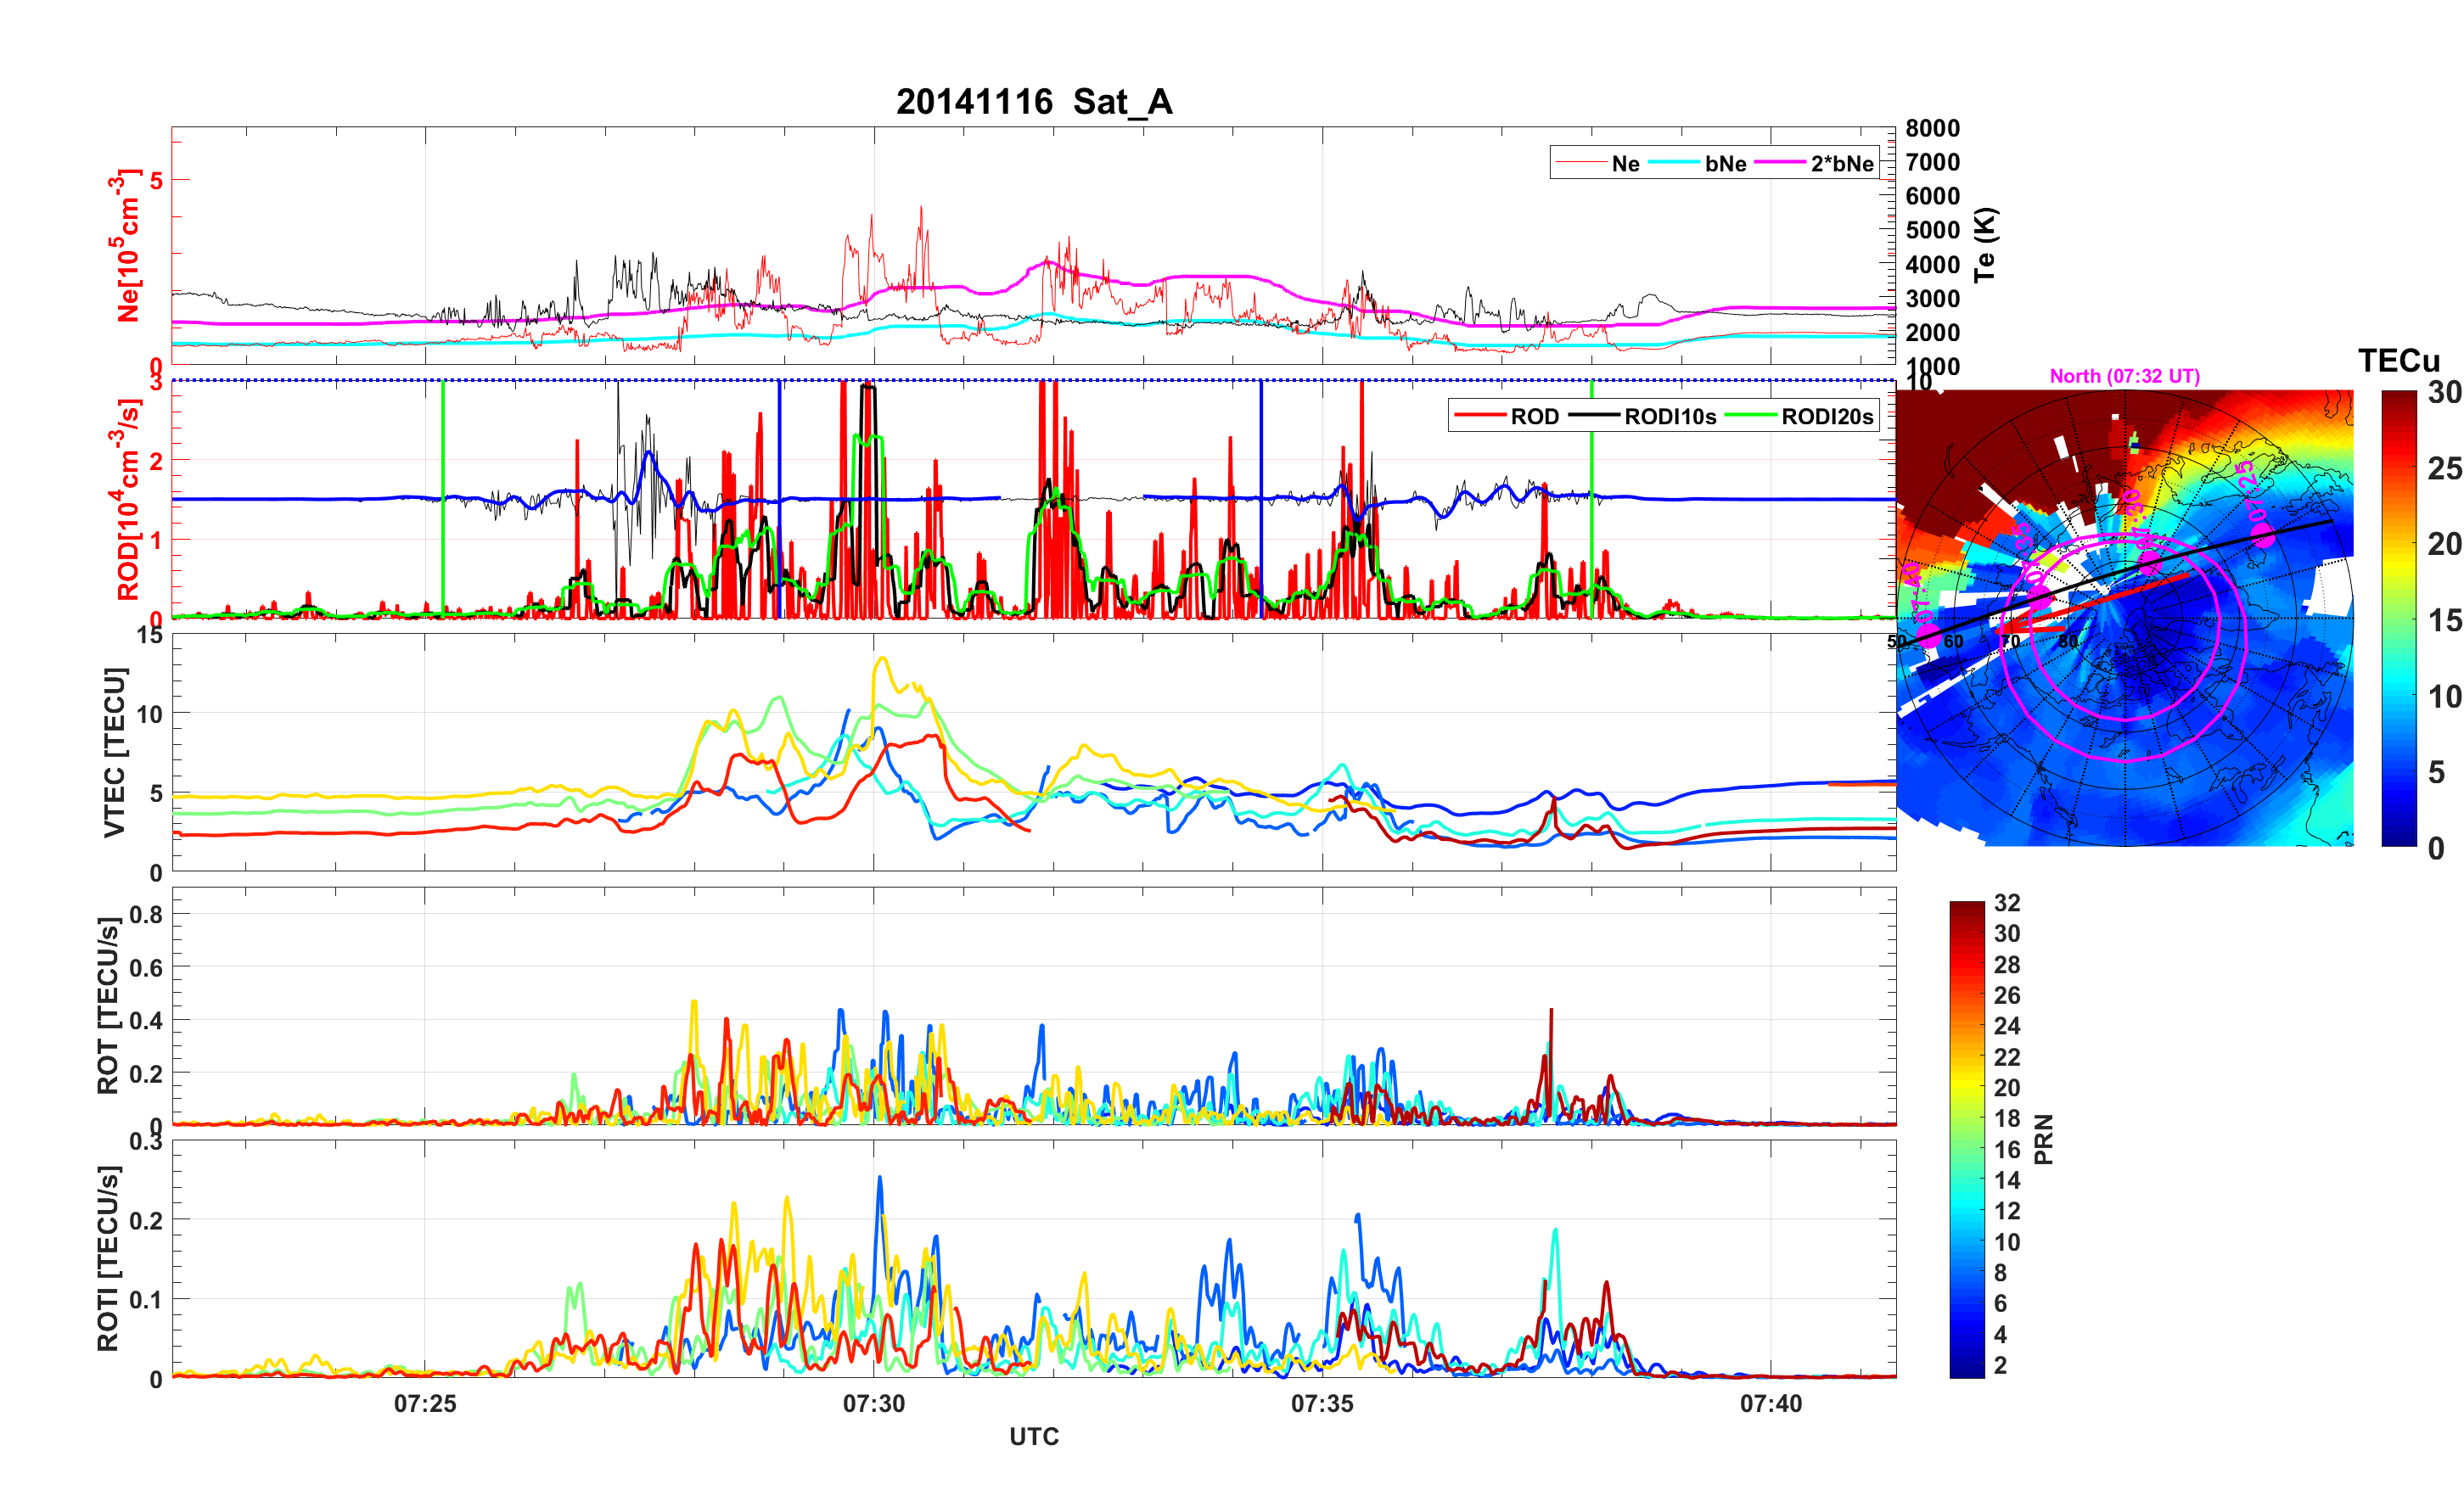This screenshot has width=2464, height=1490.
Task: Click the cyan bNe legend line sample
Action: pyautogui.click(x=1674, y=163)
